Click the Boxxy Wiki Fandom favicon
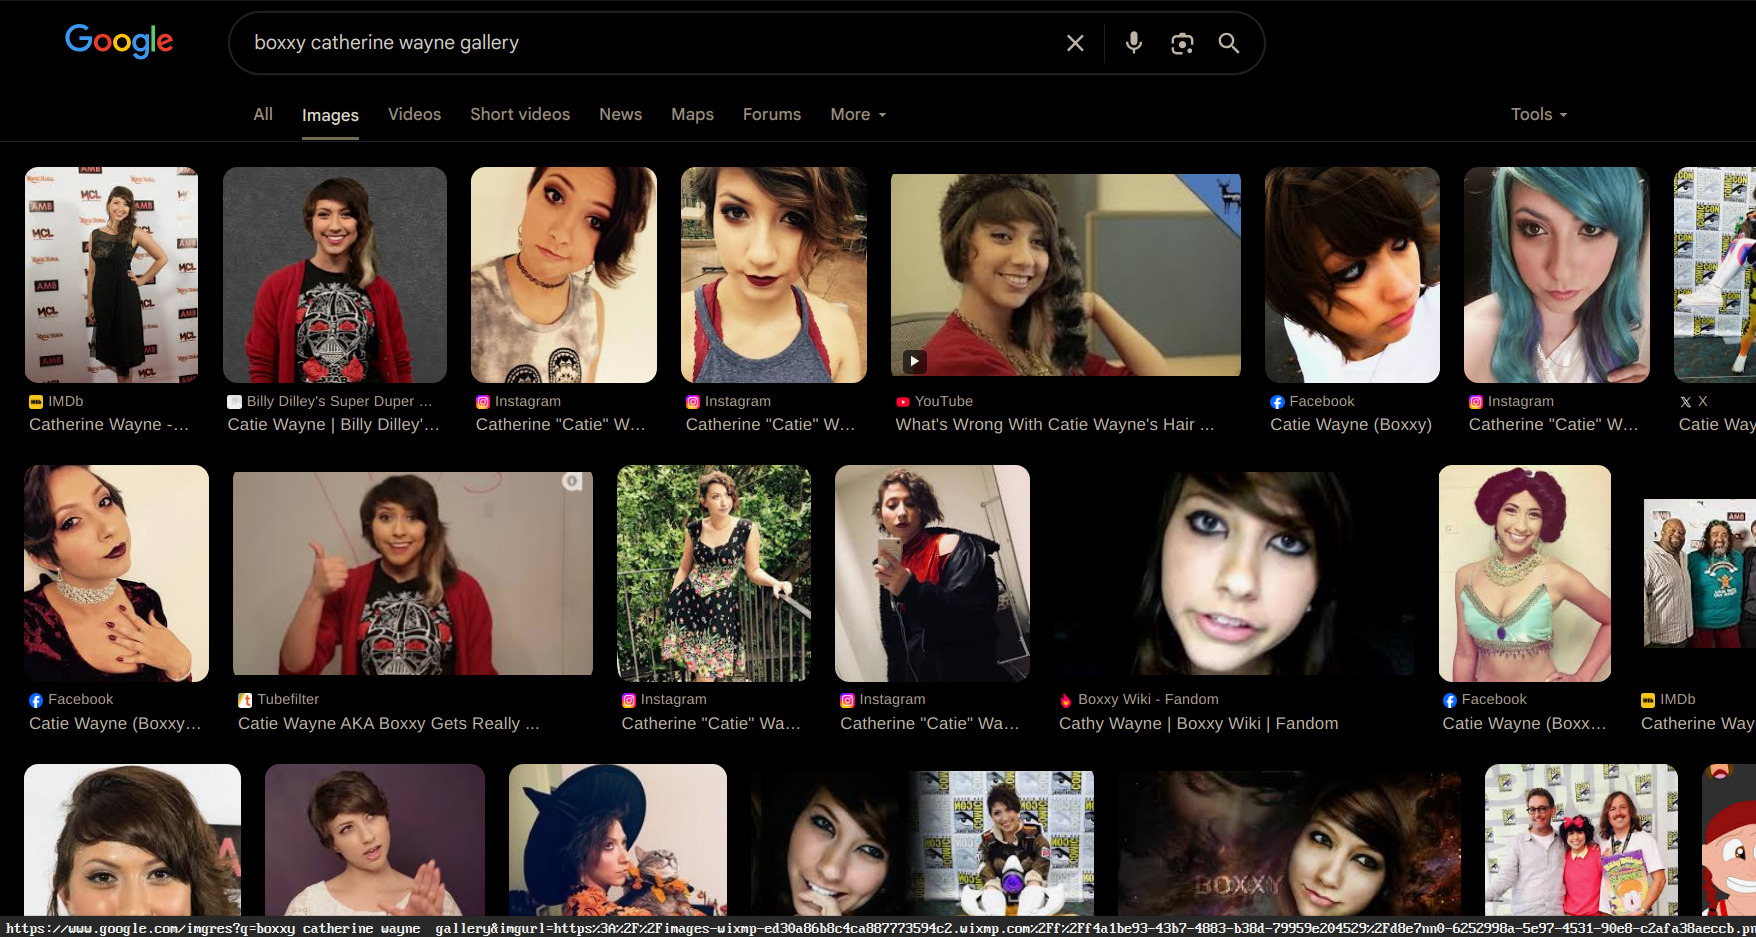The image size is (1756, 937). pyautogui.click(x=1066, y=700)
